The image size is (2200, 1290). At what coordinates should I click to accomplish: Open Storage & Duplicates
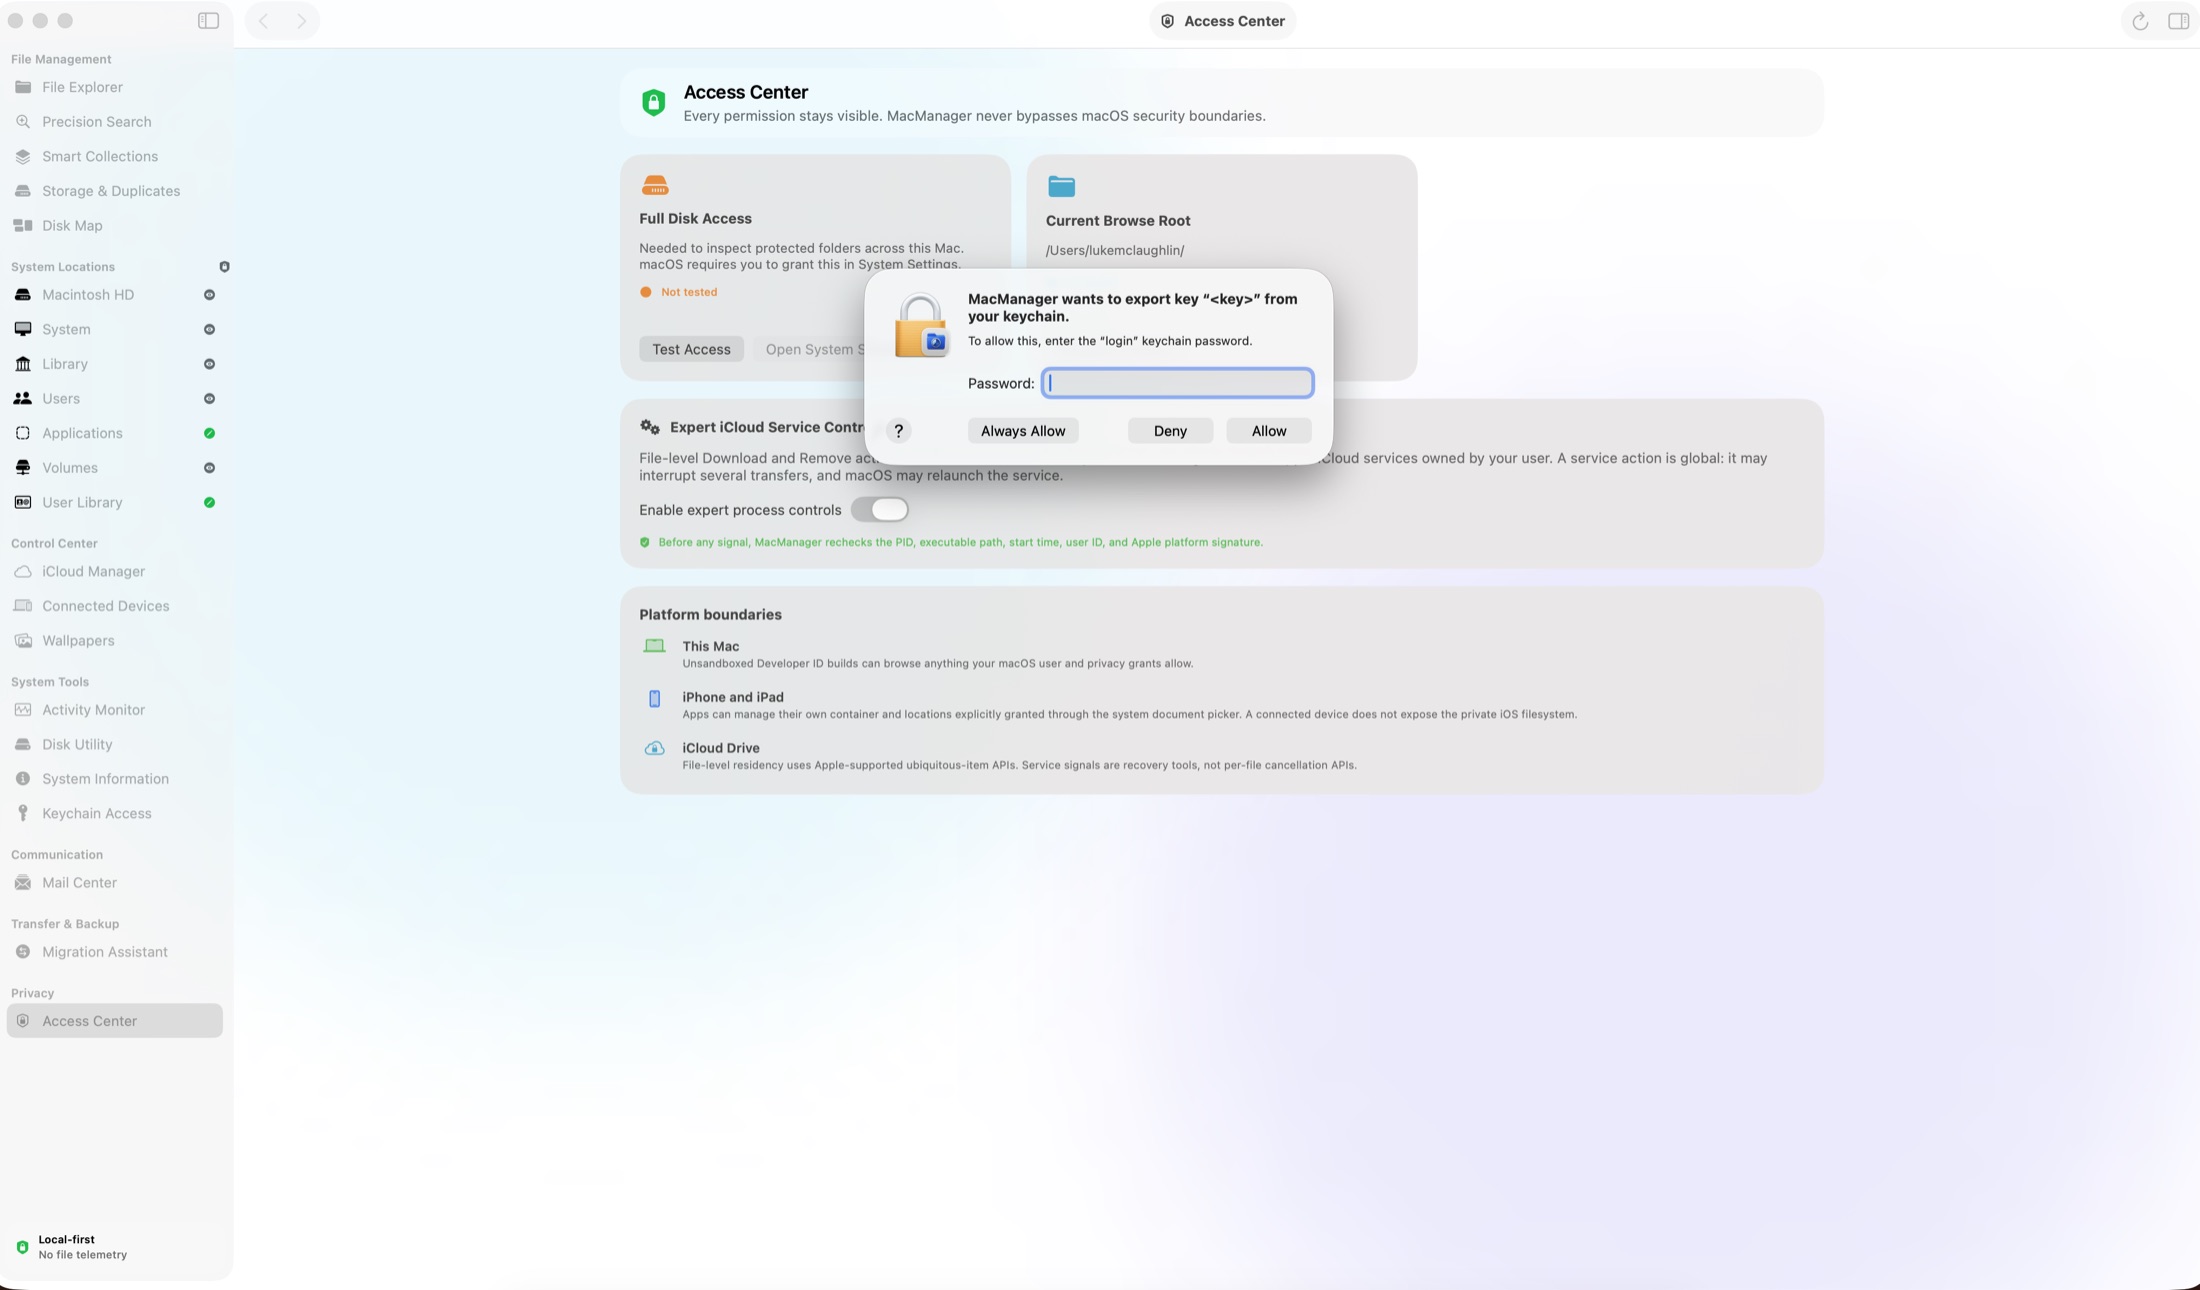tap(114, 191)
